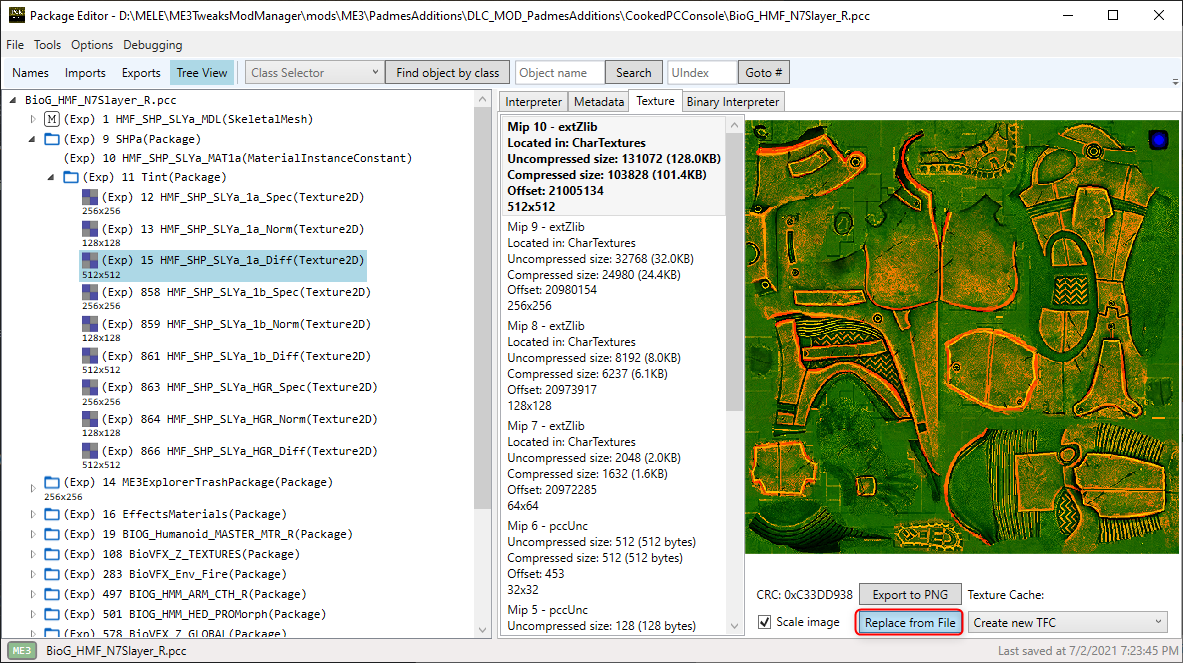Focus the UIndex input field
Image resolution: width=1183 pixels, height=663 pixels.
pos(702,72)
